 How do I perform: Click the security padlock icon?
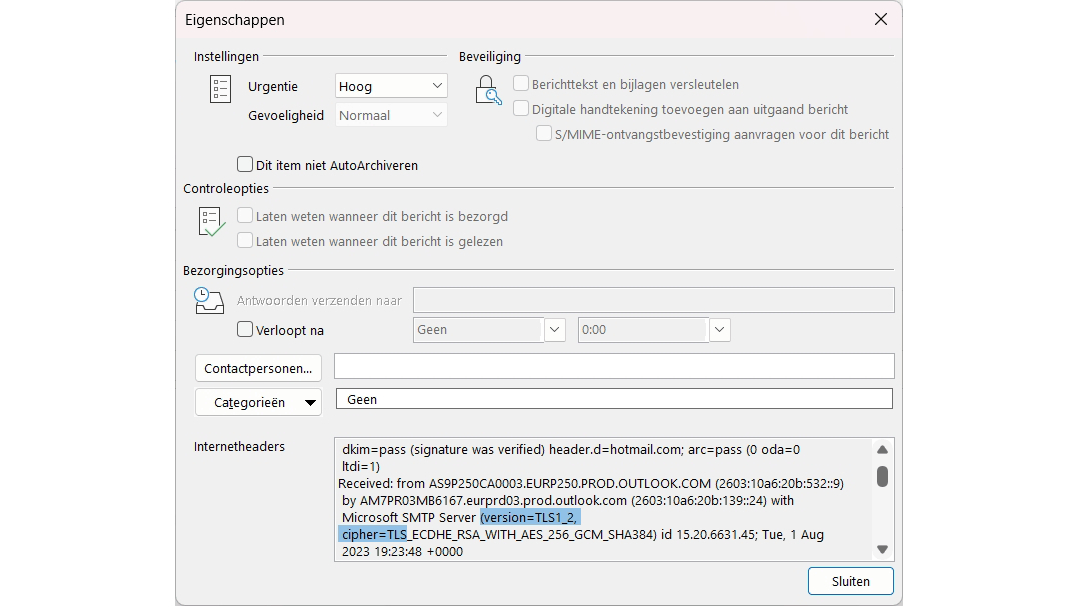coord(488,91)
